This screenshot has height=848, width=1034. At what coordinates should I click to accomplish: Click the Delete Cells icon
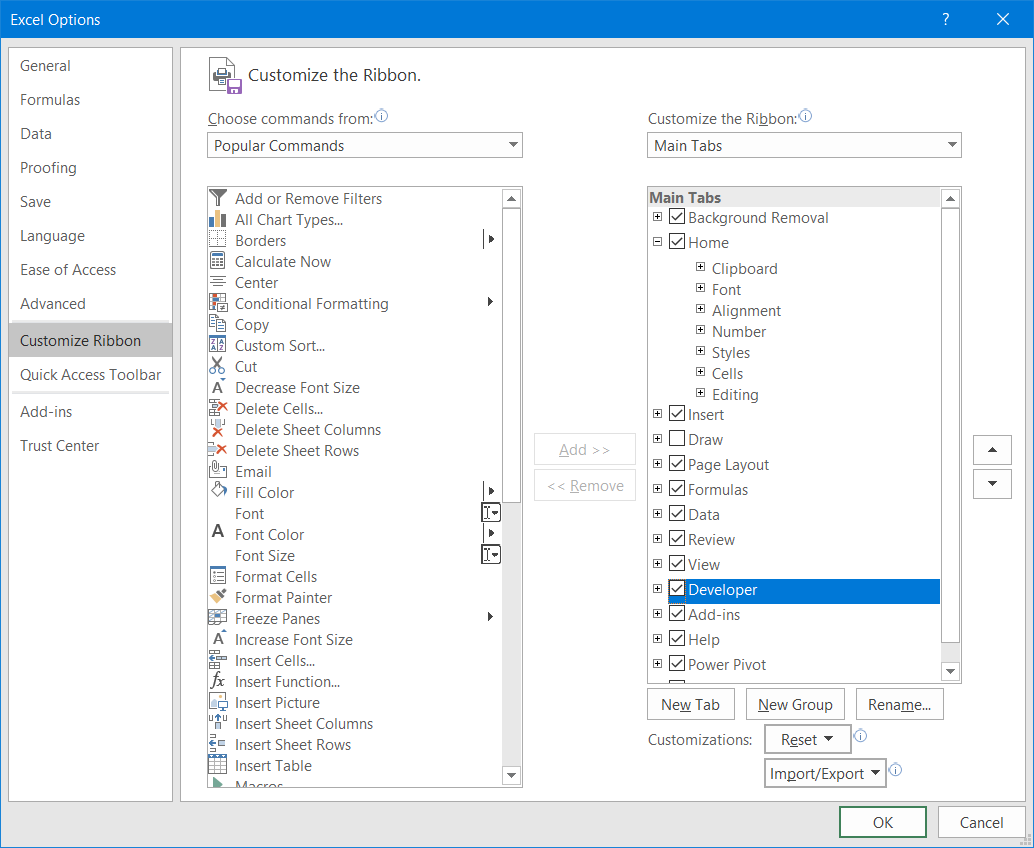[218, 408]
